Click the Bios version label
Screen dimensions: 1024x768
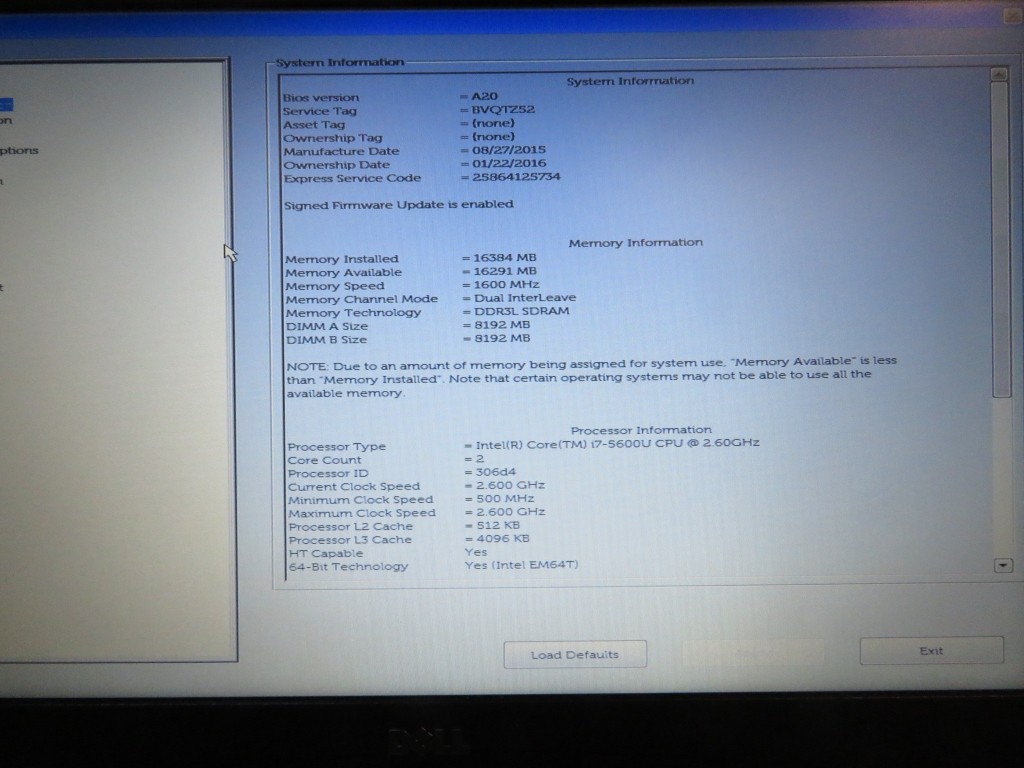point(321,97)
